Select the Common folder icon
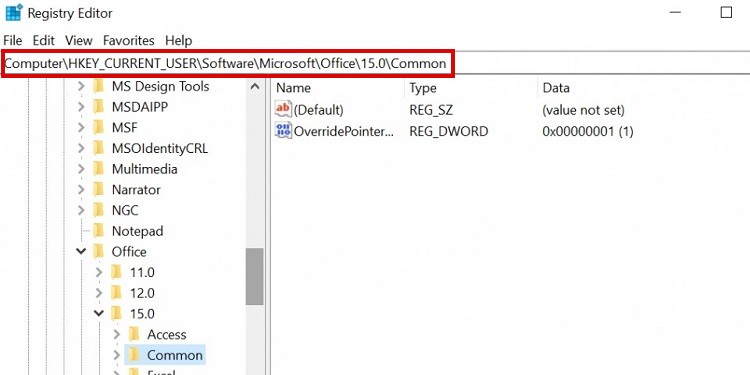This screenshot has width=750, height=375. pyautogui.click(x=134, y=355)
